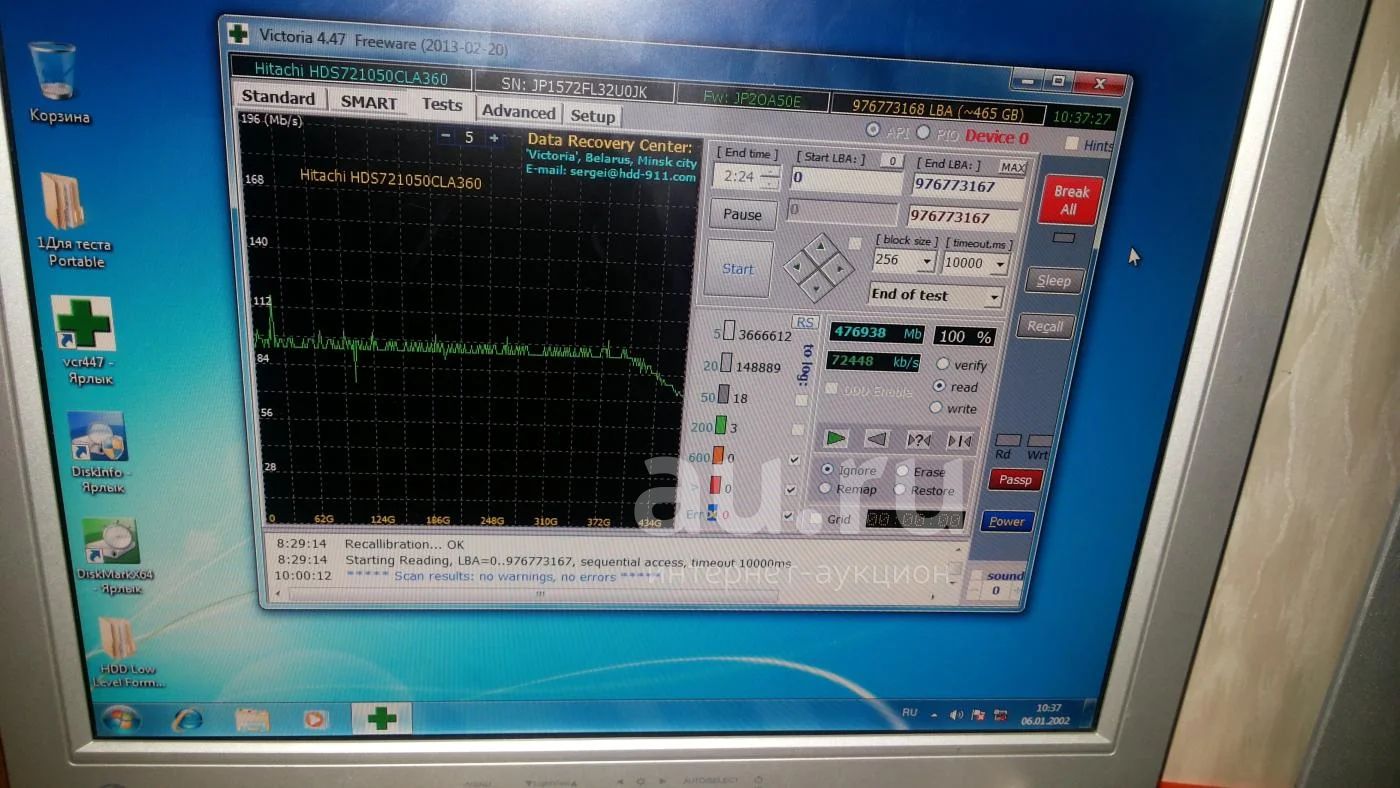Screen dimensions: 1400x788
Task: Click the red Passp button
Action: coord(1015,480)
